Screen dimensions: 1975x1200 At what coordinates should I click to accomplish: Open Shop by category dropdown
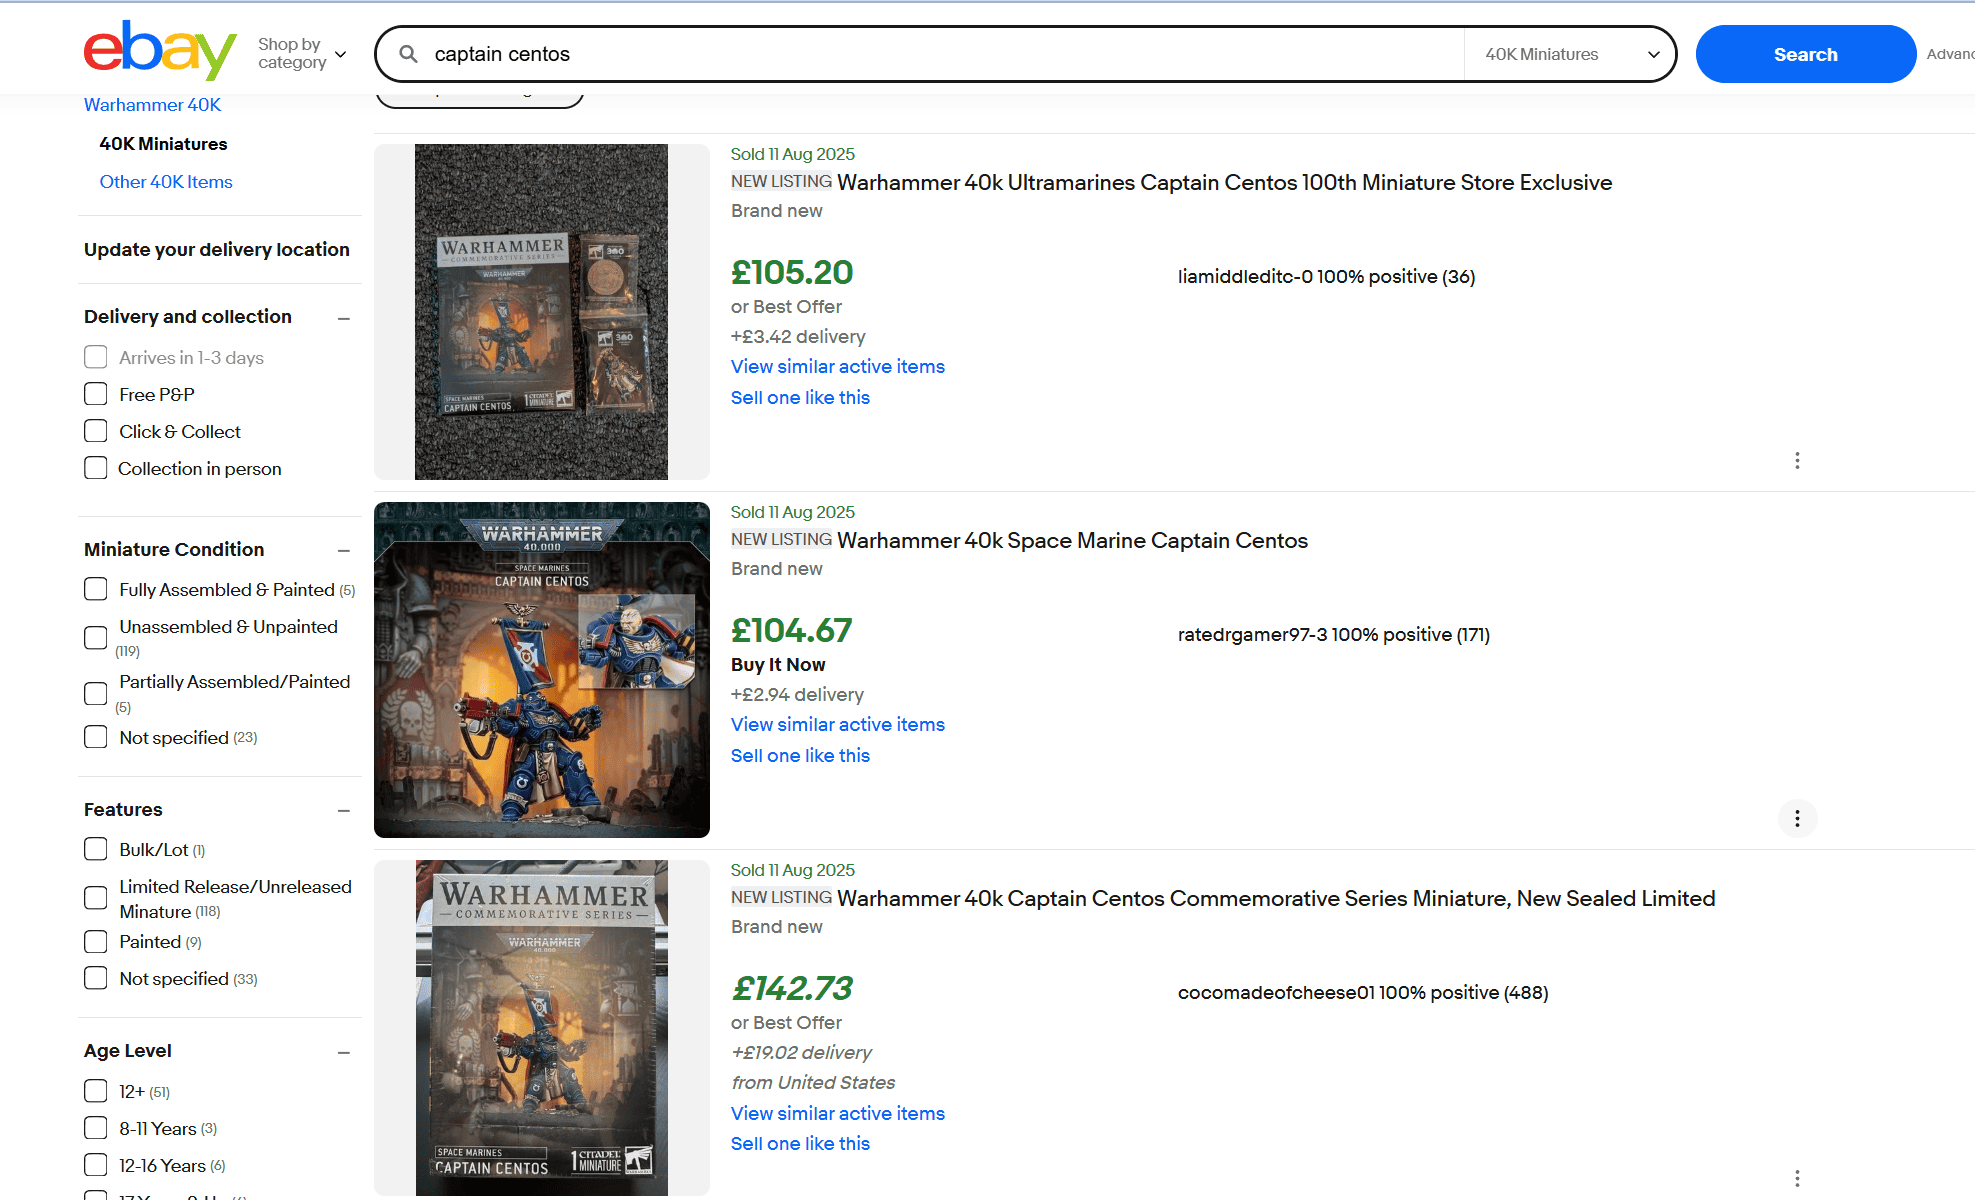tap(302, 54)
